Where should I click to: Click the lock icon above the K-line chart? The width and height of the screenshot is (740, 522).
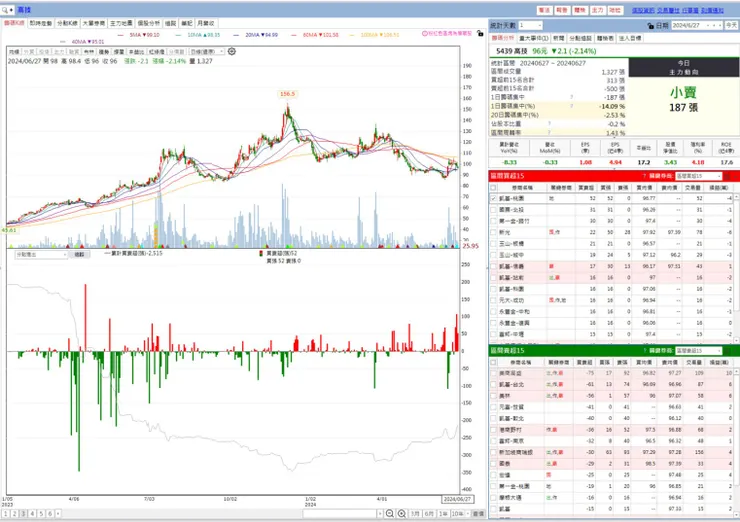480,34
